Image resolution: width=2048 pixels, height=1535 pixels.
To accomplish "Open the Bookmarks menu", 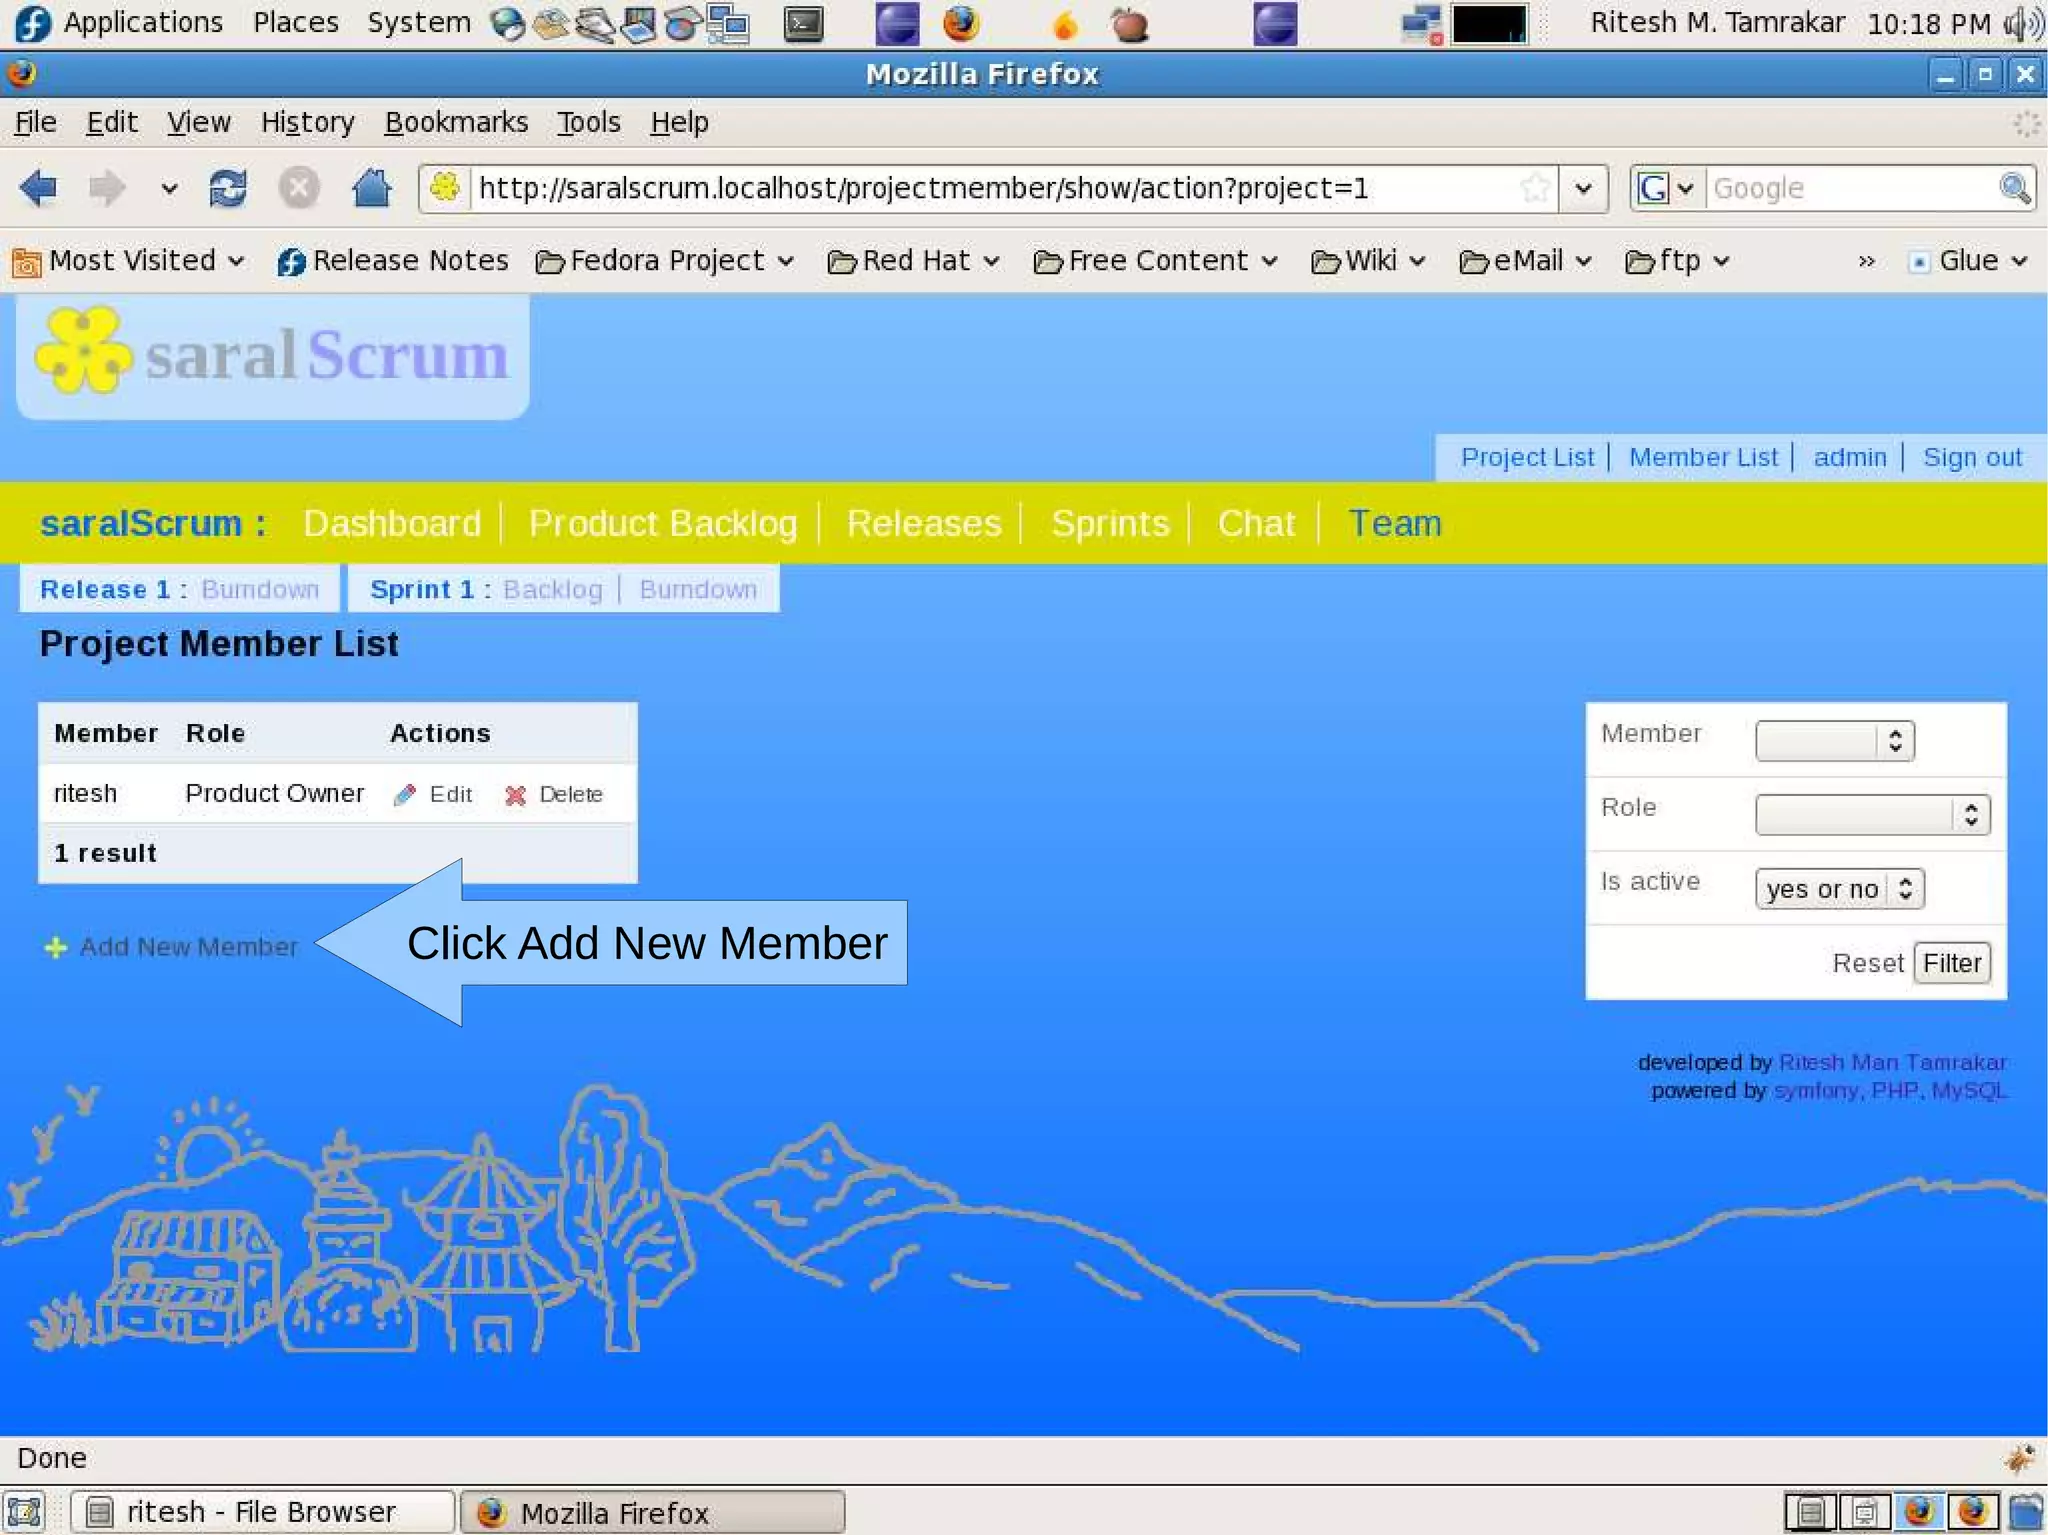I will point(456,122).
